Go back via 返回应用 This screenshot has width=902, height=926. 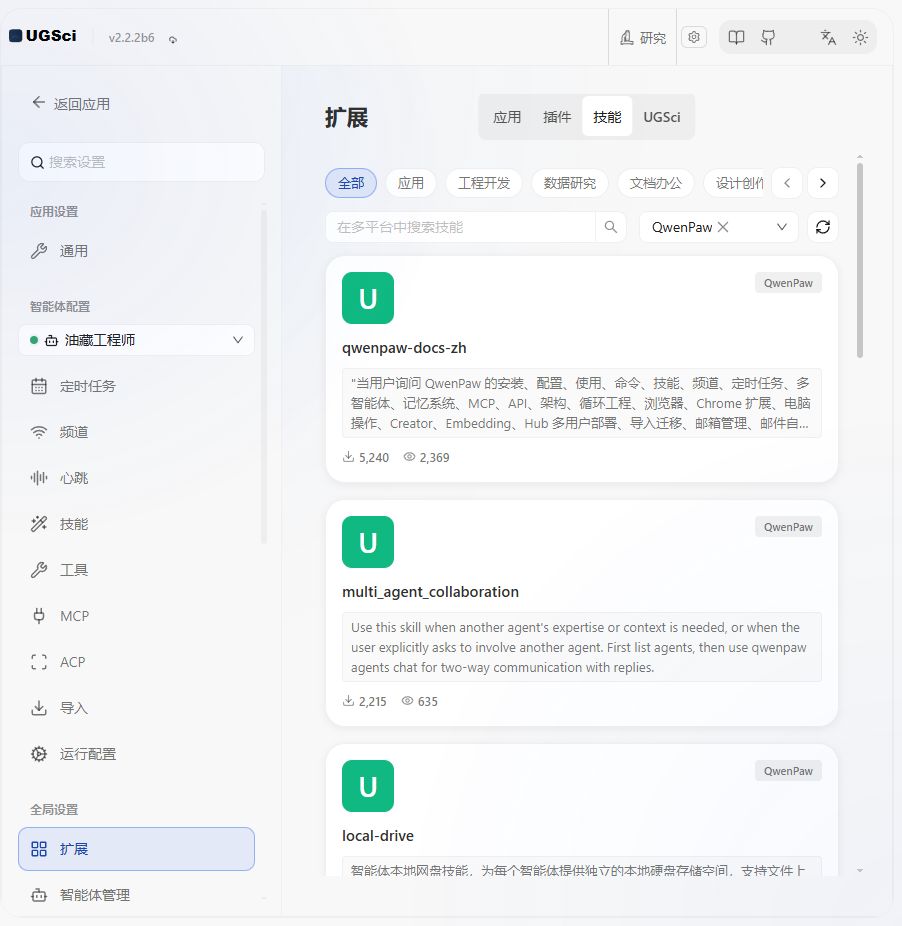[71, 103]
